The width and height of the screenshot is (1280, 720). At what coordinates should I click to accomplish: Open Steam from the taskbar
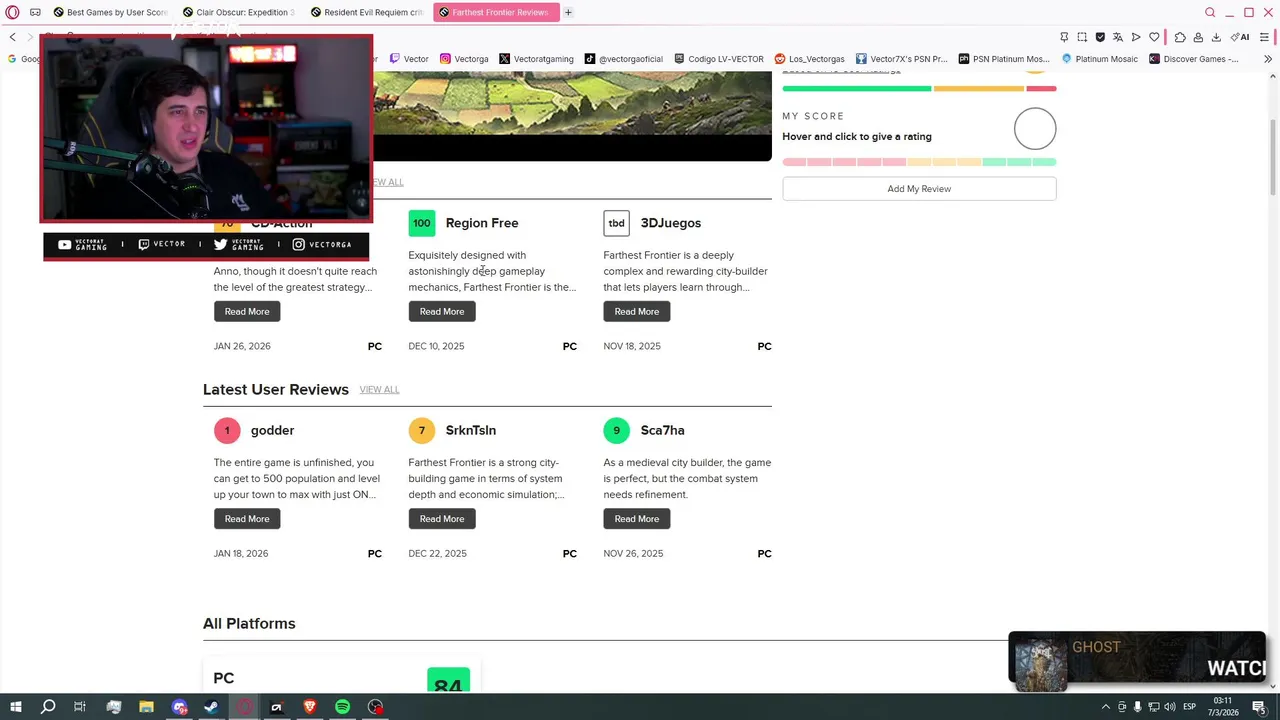click(211, 707)
